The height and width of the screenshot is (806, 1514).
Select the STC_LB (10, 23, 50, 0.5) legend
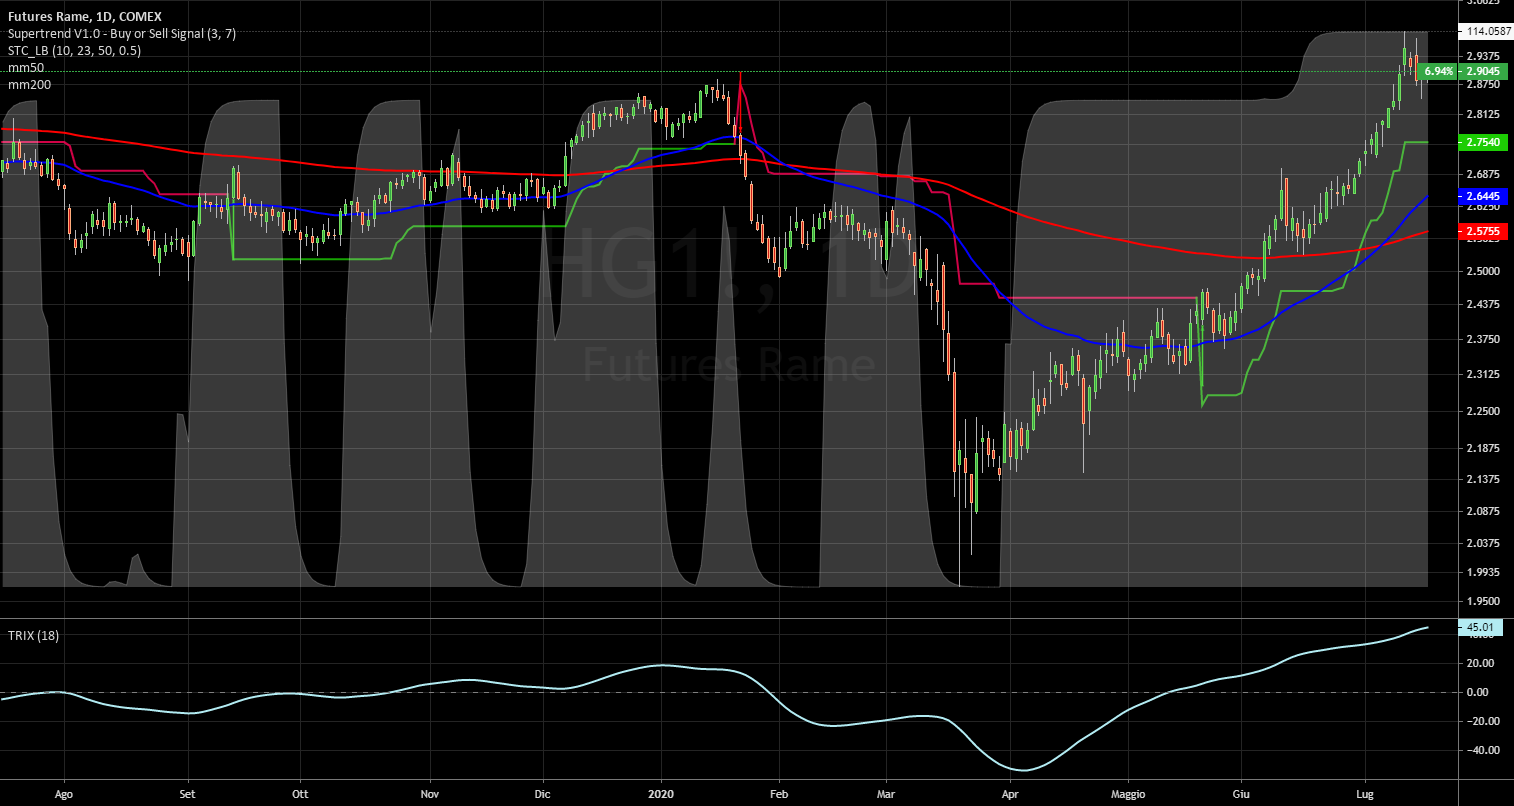(74, 51)
